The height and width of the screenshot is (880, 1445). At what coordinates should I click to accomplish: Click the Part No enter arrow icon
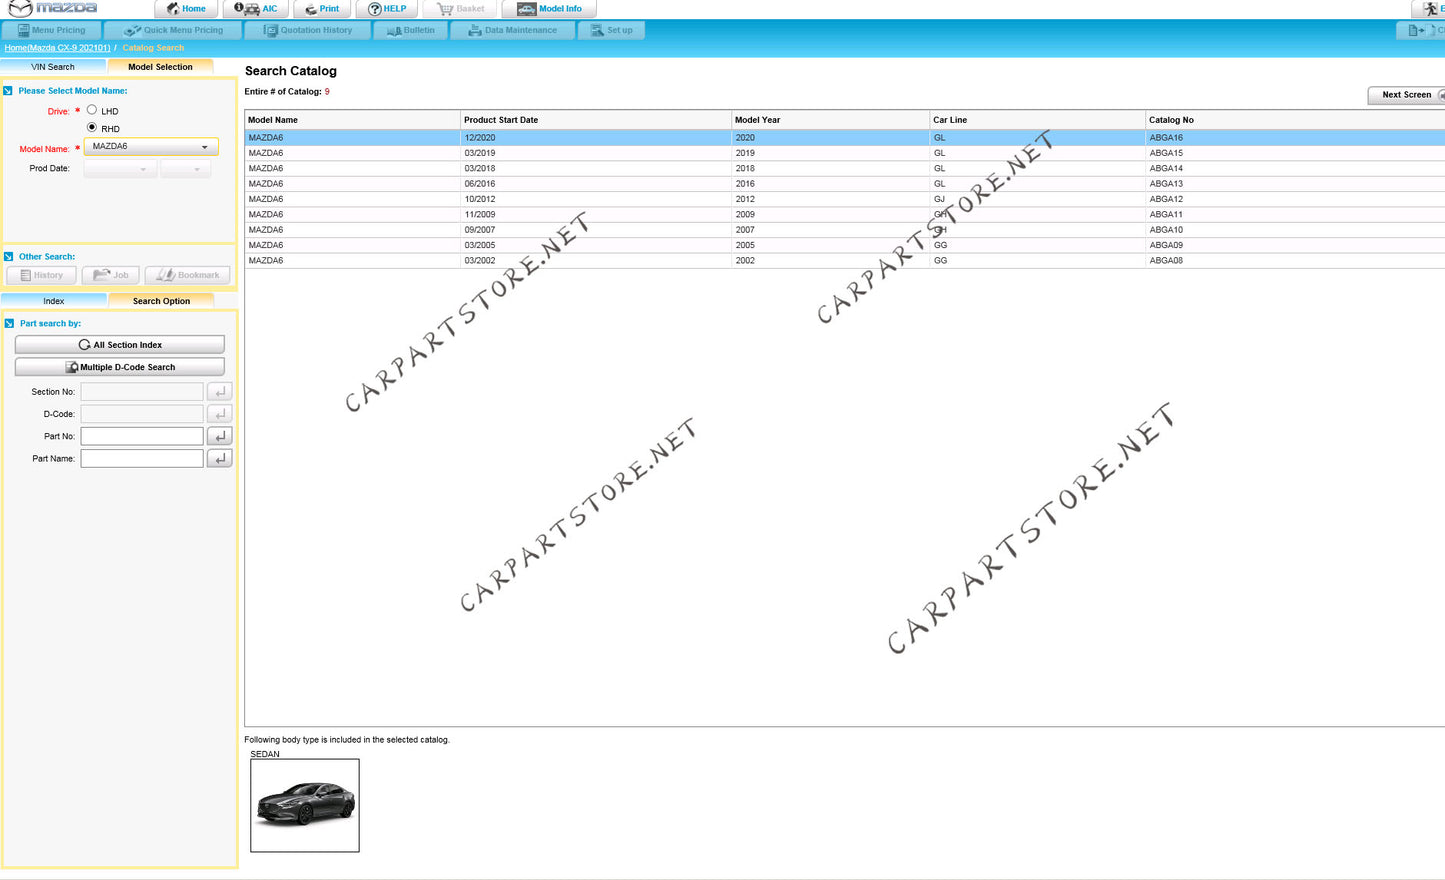pos(220,436)
